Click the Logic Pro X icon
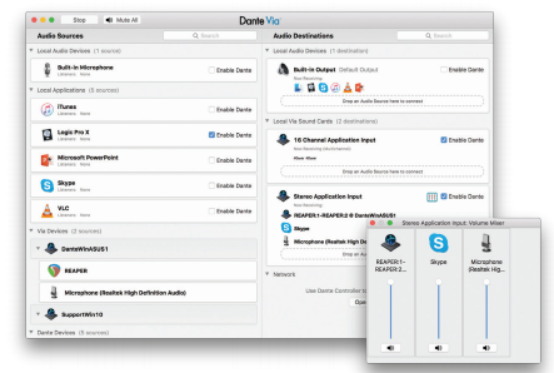The height and width of the screenshot is (373, 554). (47, 135)
